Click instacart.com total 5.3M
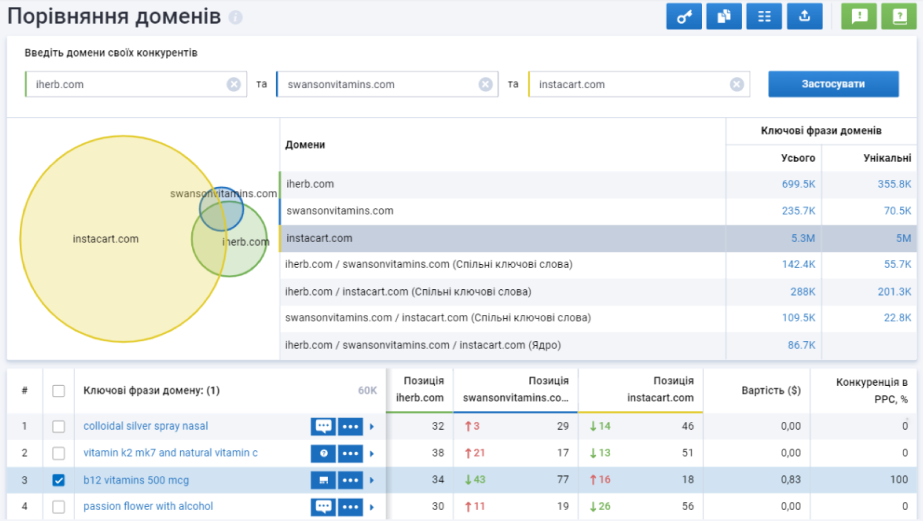The height and width of the screenshot is (521, 923). tap(803, 238)
